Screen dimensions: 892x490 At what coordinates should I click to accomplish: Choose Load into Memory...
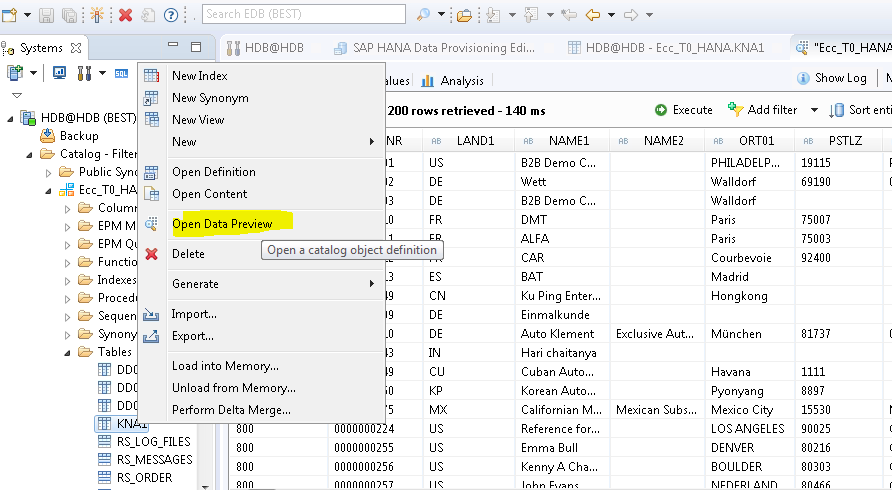262,366
